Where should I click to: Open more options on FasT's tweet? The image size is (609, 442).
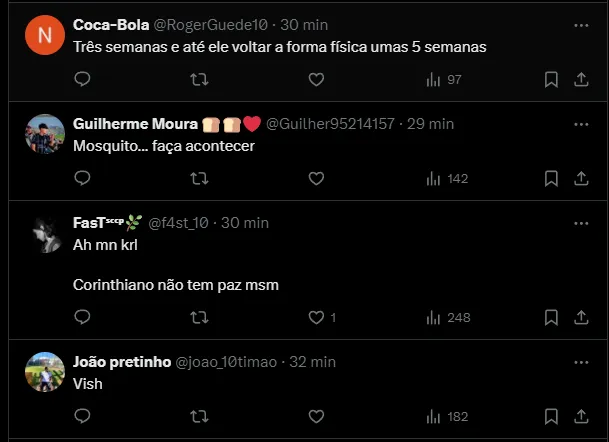(x=581, y=222)
